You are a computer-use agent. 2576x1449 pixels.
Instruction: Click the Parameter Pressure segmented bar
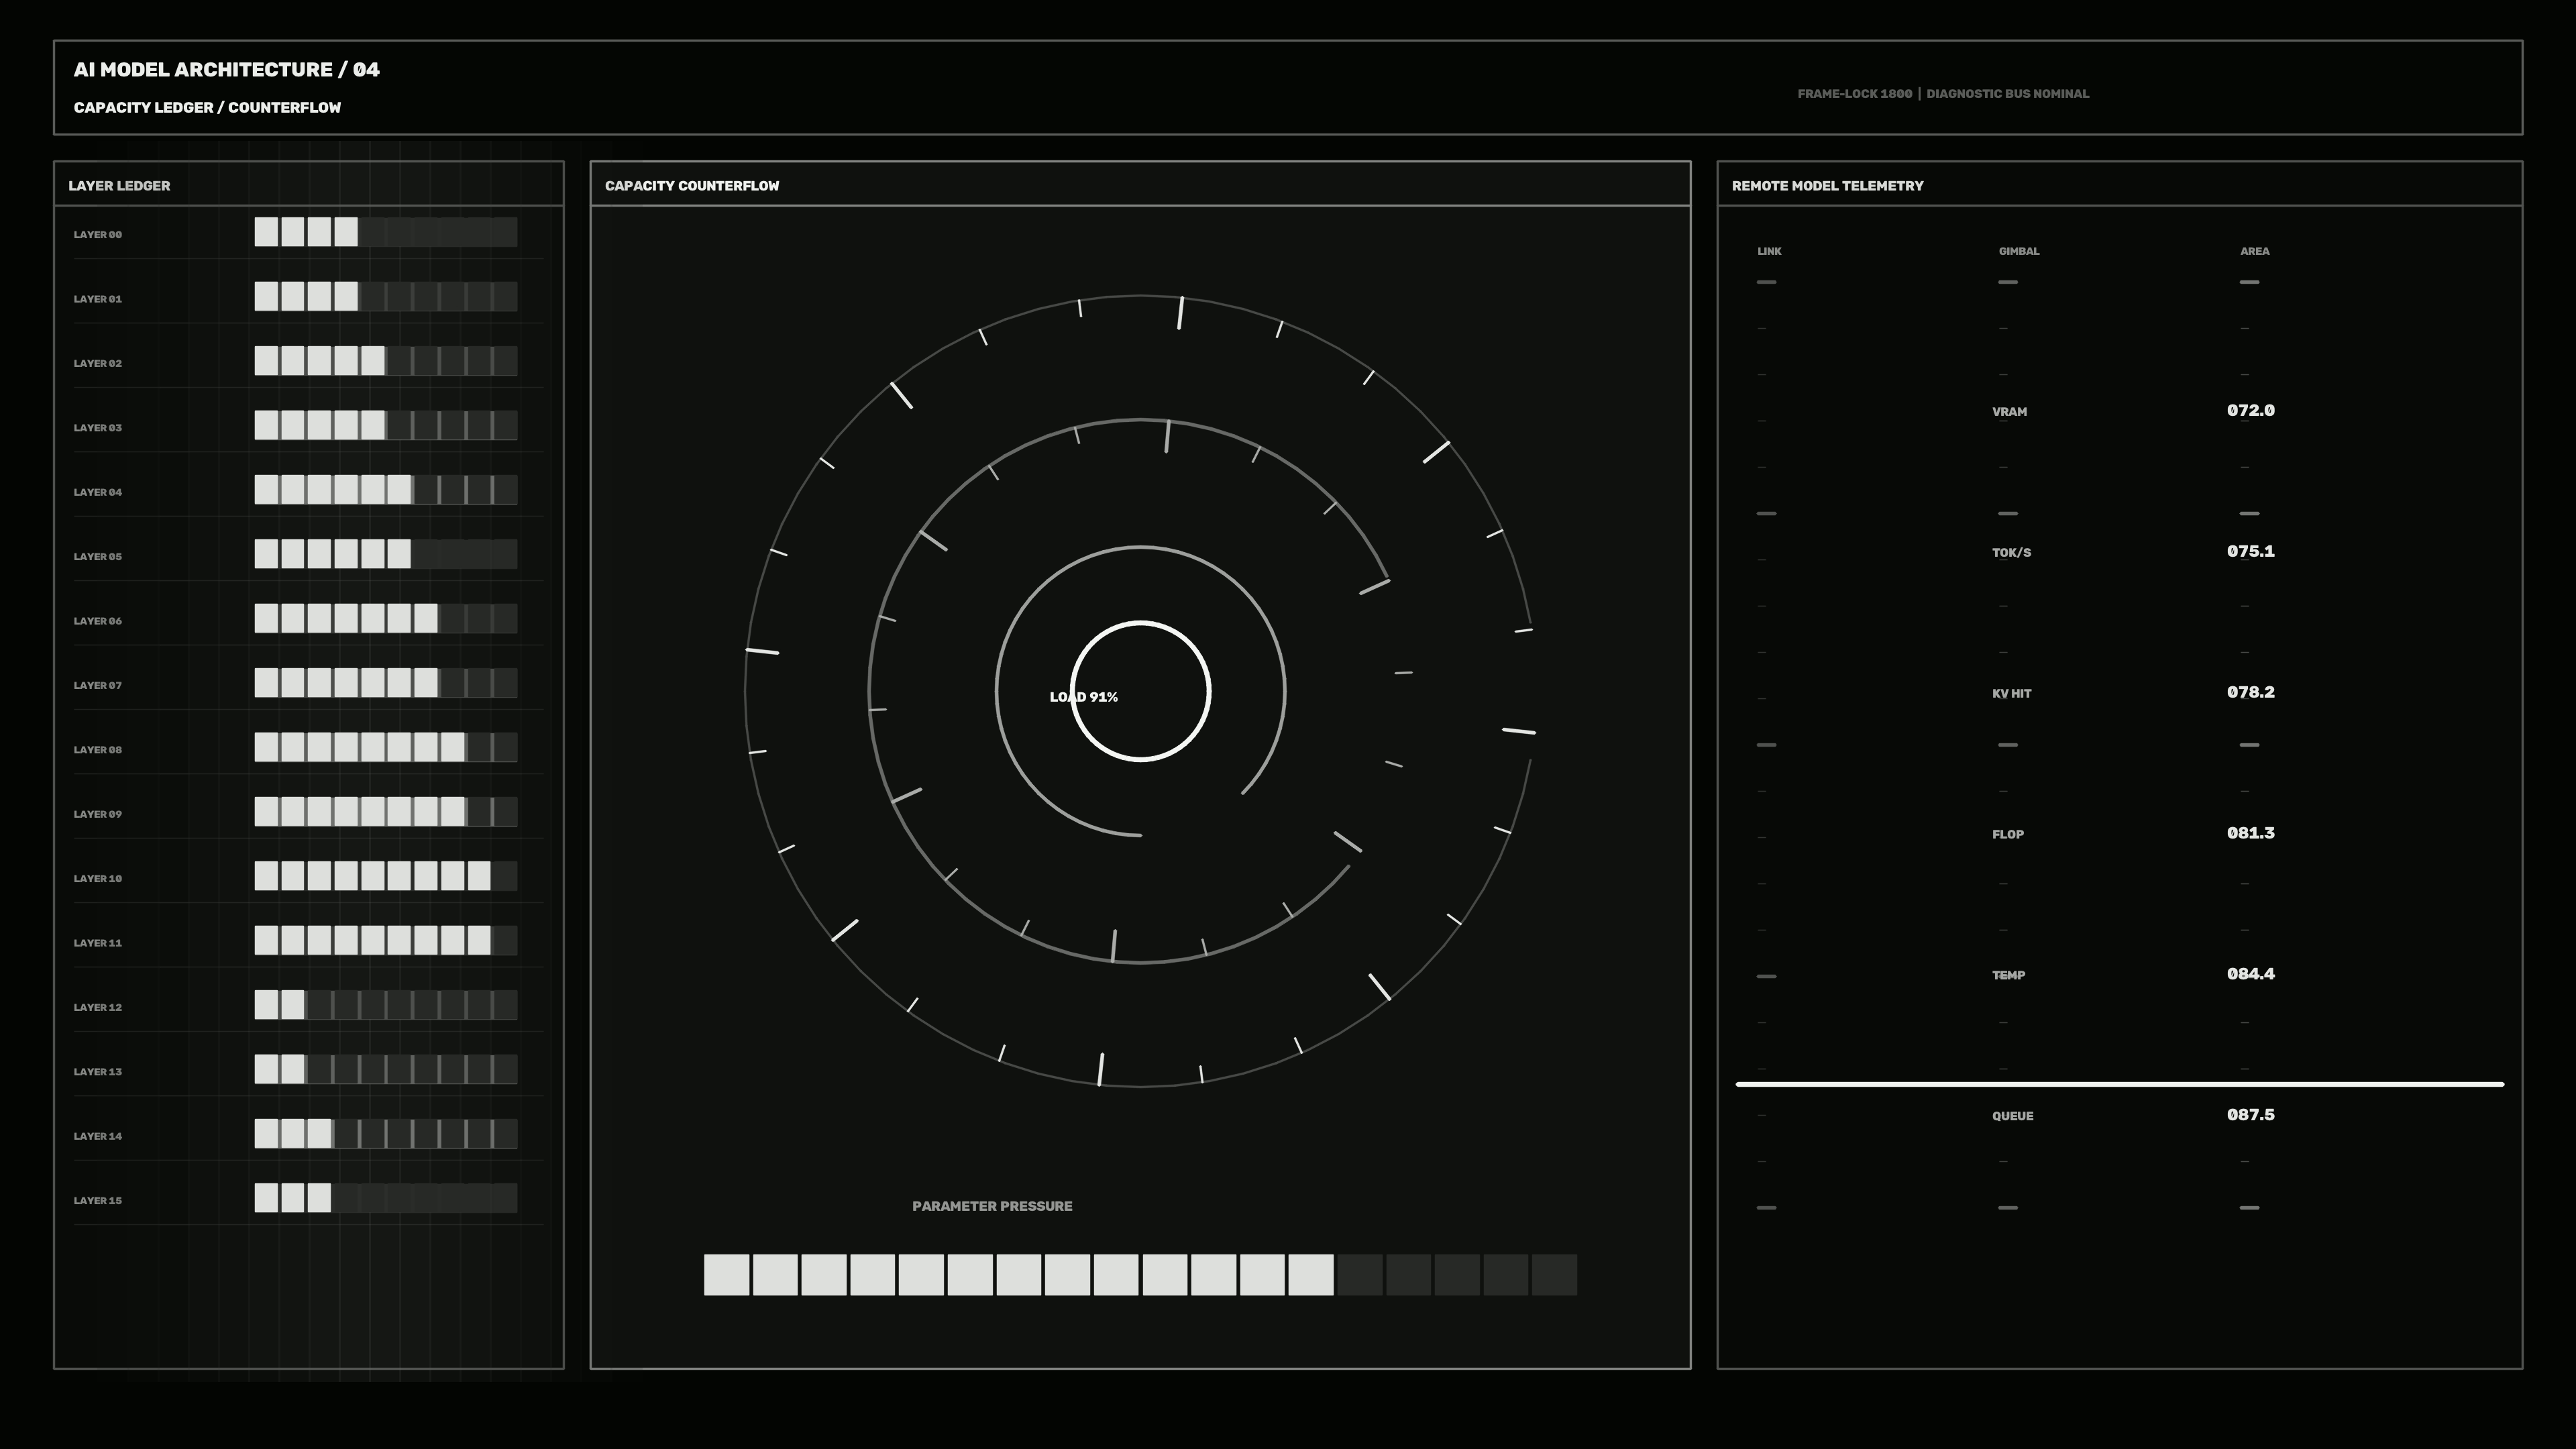(x=1140, y=1275)
